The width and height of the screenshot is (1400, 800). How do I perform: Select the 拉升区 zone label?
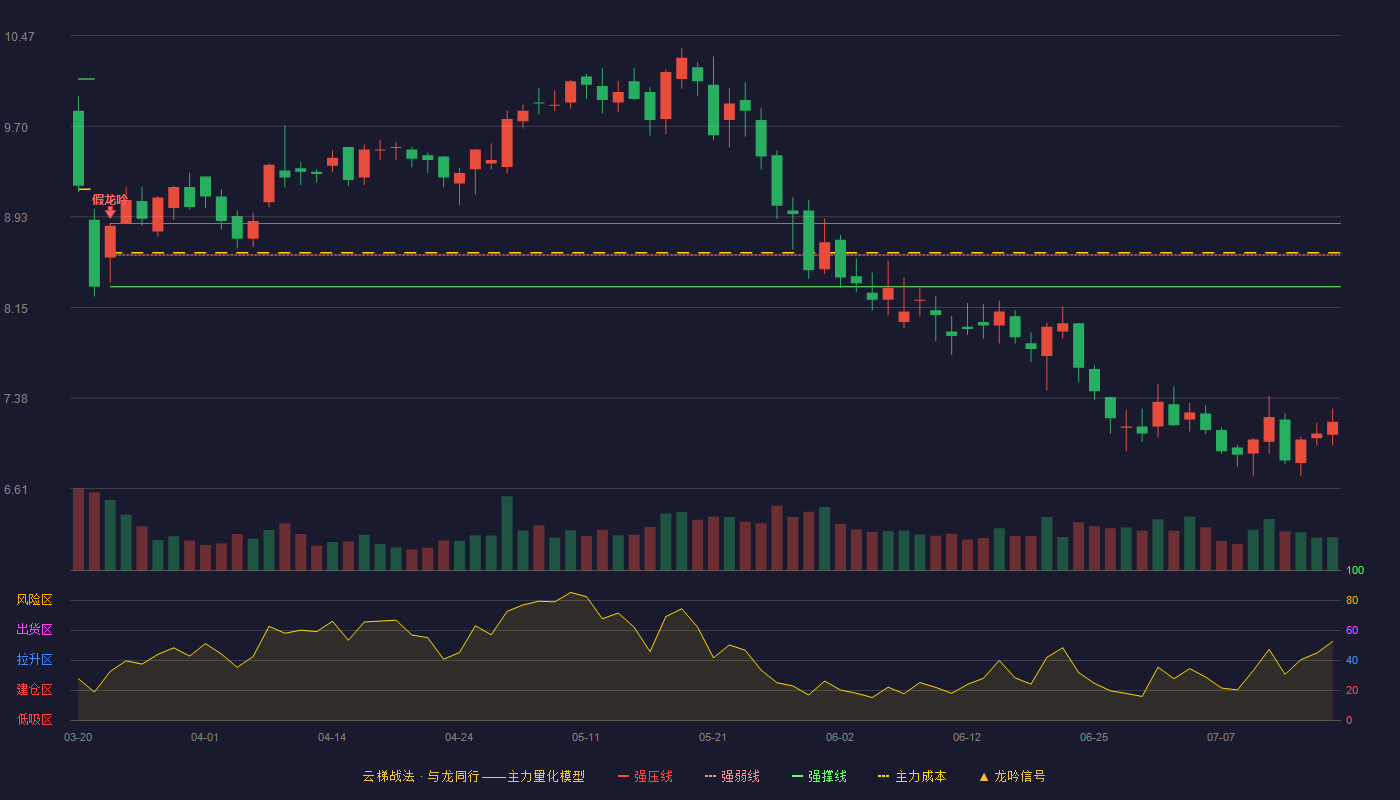click(x=34, y=660)
